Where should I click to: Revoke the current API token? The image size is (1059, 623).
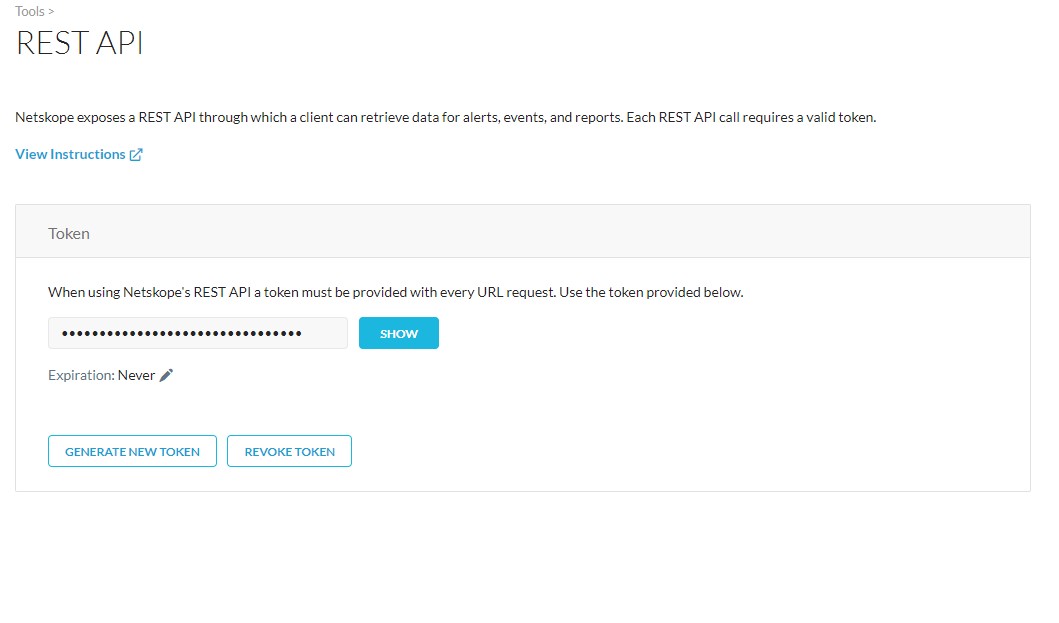[289, 451]
